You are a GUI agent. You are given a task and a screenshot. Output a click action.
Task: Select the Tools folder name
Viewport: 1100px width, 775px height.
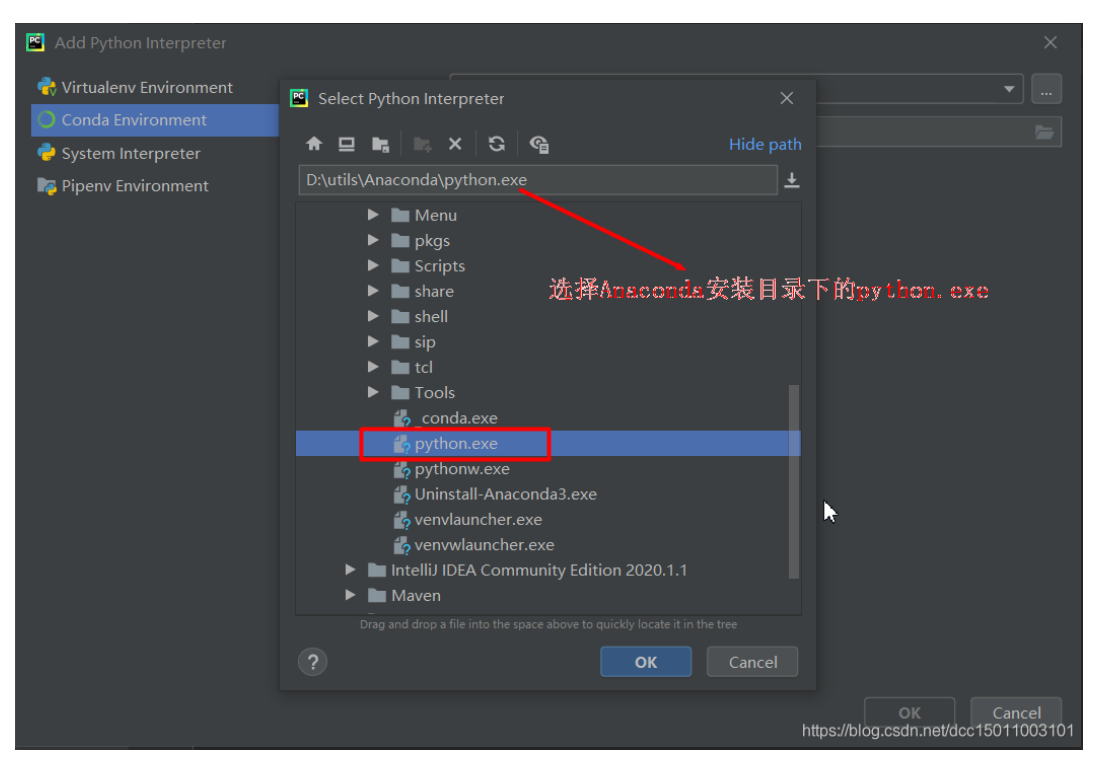pyautogui.click(x=434, y=393)
